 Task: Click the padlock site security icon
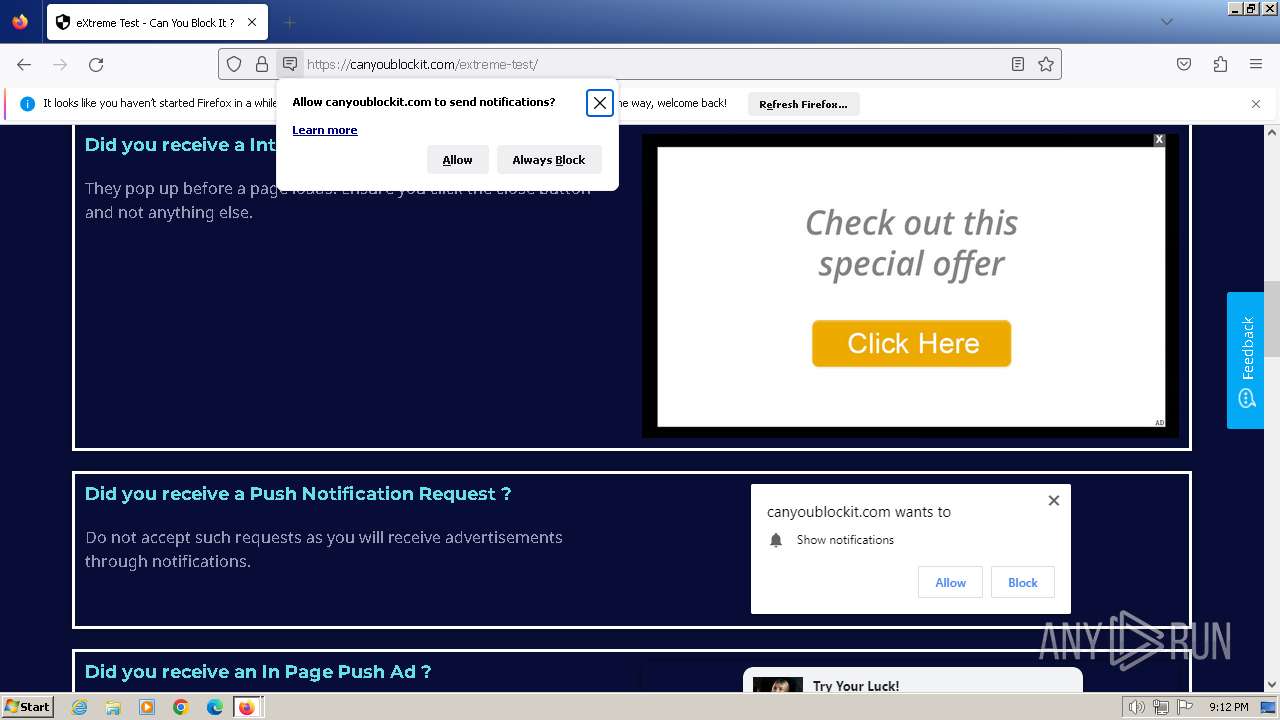click(262, 64)
